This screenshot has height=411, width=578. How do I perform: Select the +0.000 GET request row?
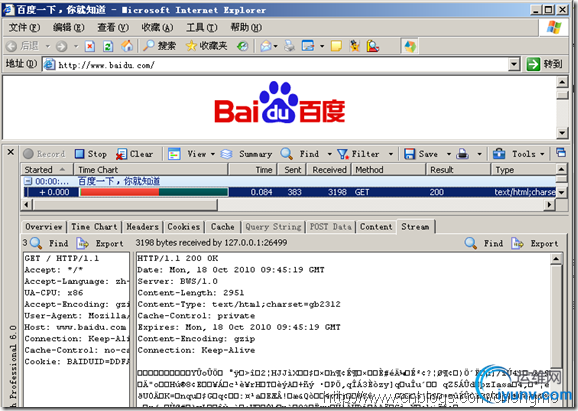click(x=290, y=192)
